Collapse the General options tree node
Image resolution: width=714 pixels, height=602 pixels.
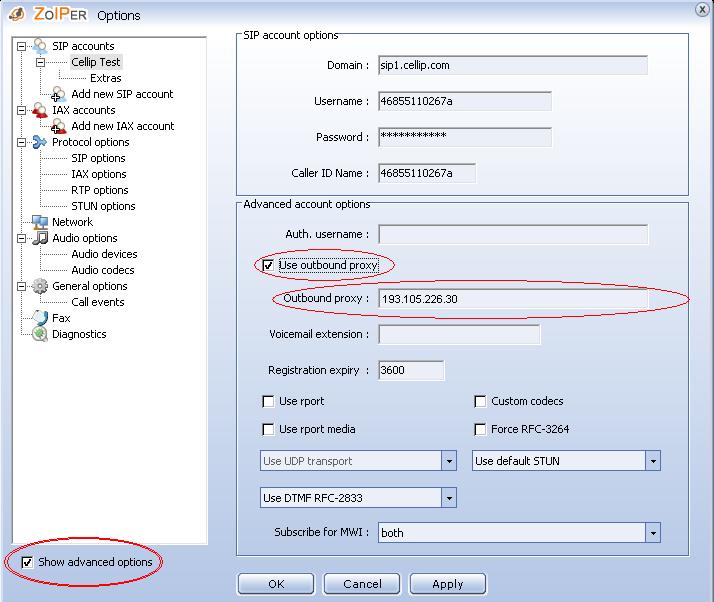(x=21, y=286)
